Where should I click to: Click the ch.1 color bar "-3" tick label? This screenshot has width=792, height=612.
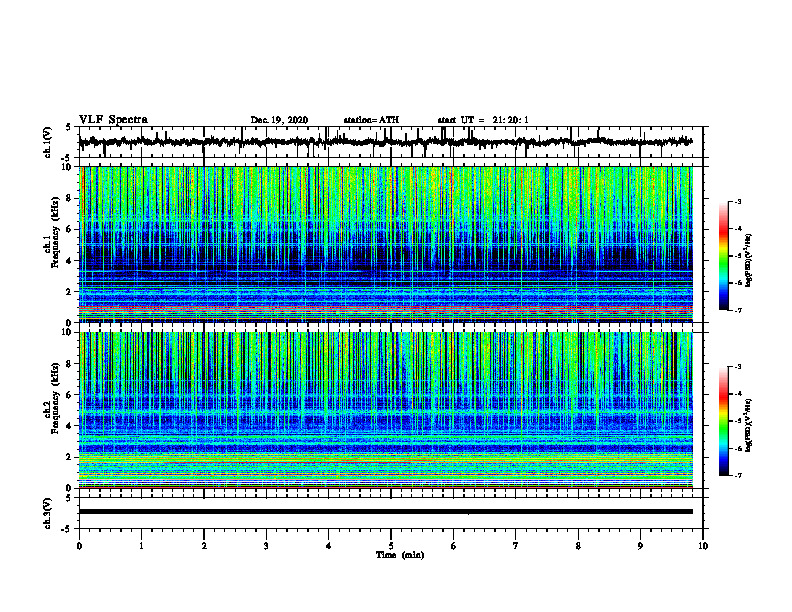[738, 201]
